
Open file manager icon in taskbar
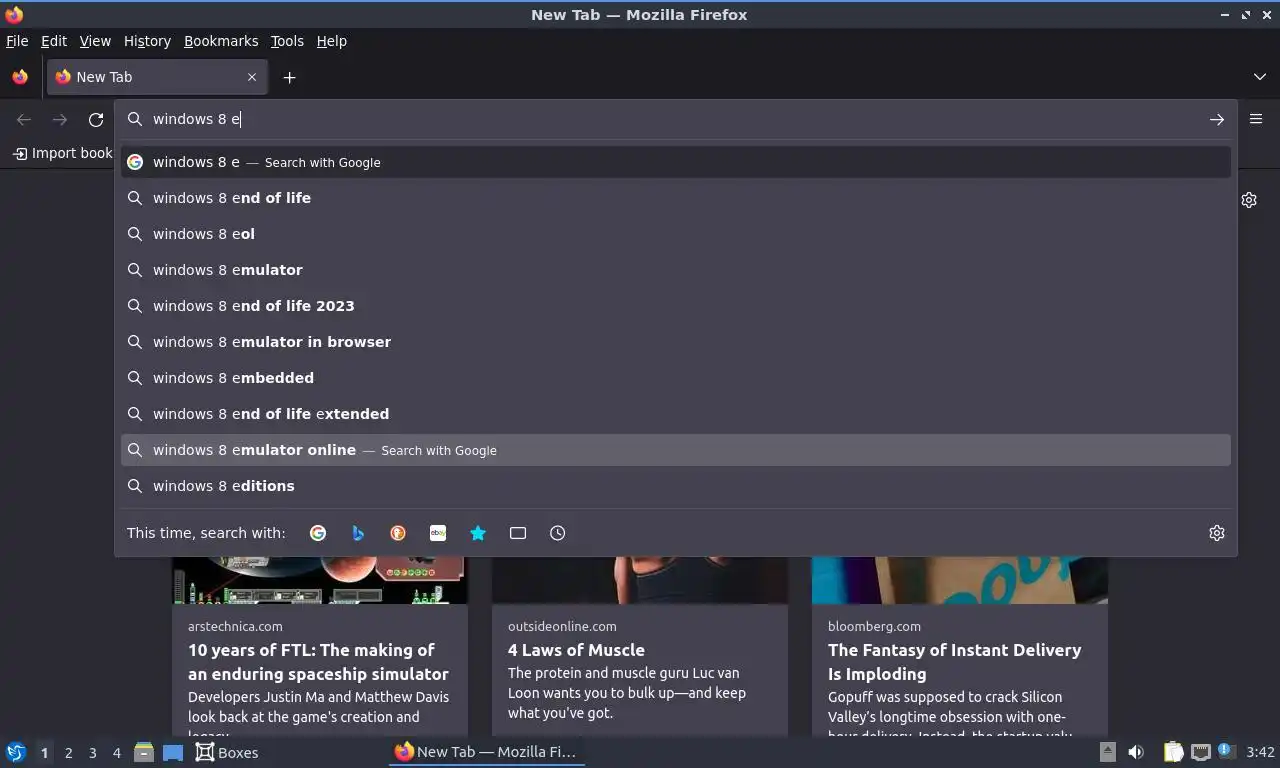point(144,752)
